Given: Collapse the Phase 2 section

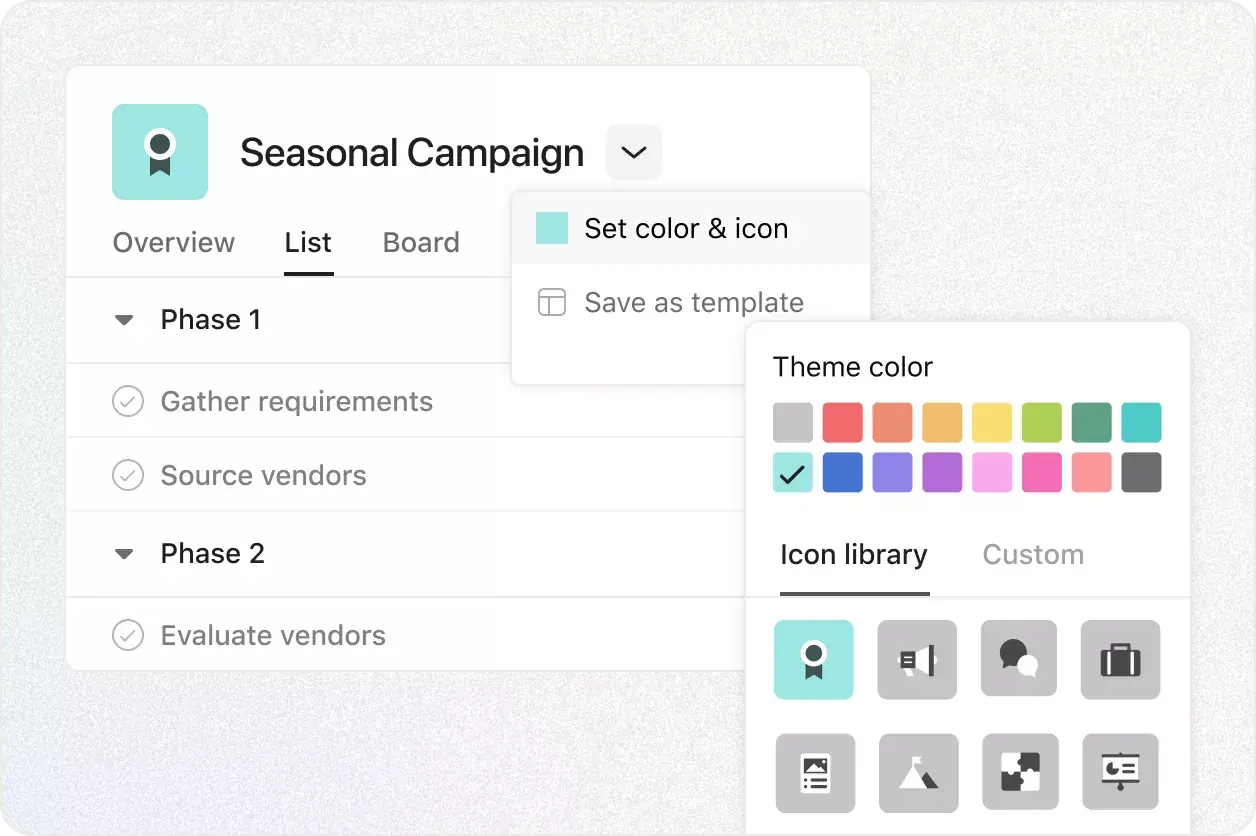Looking at the screenshot, I should 123,553.
